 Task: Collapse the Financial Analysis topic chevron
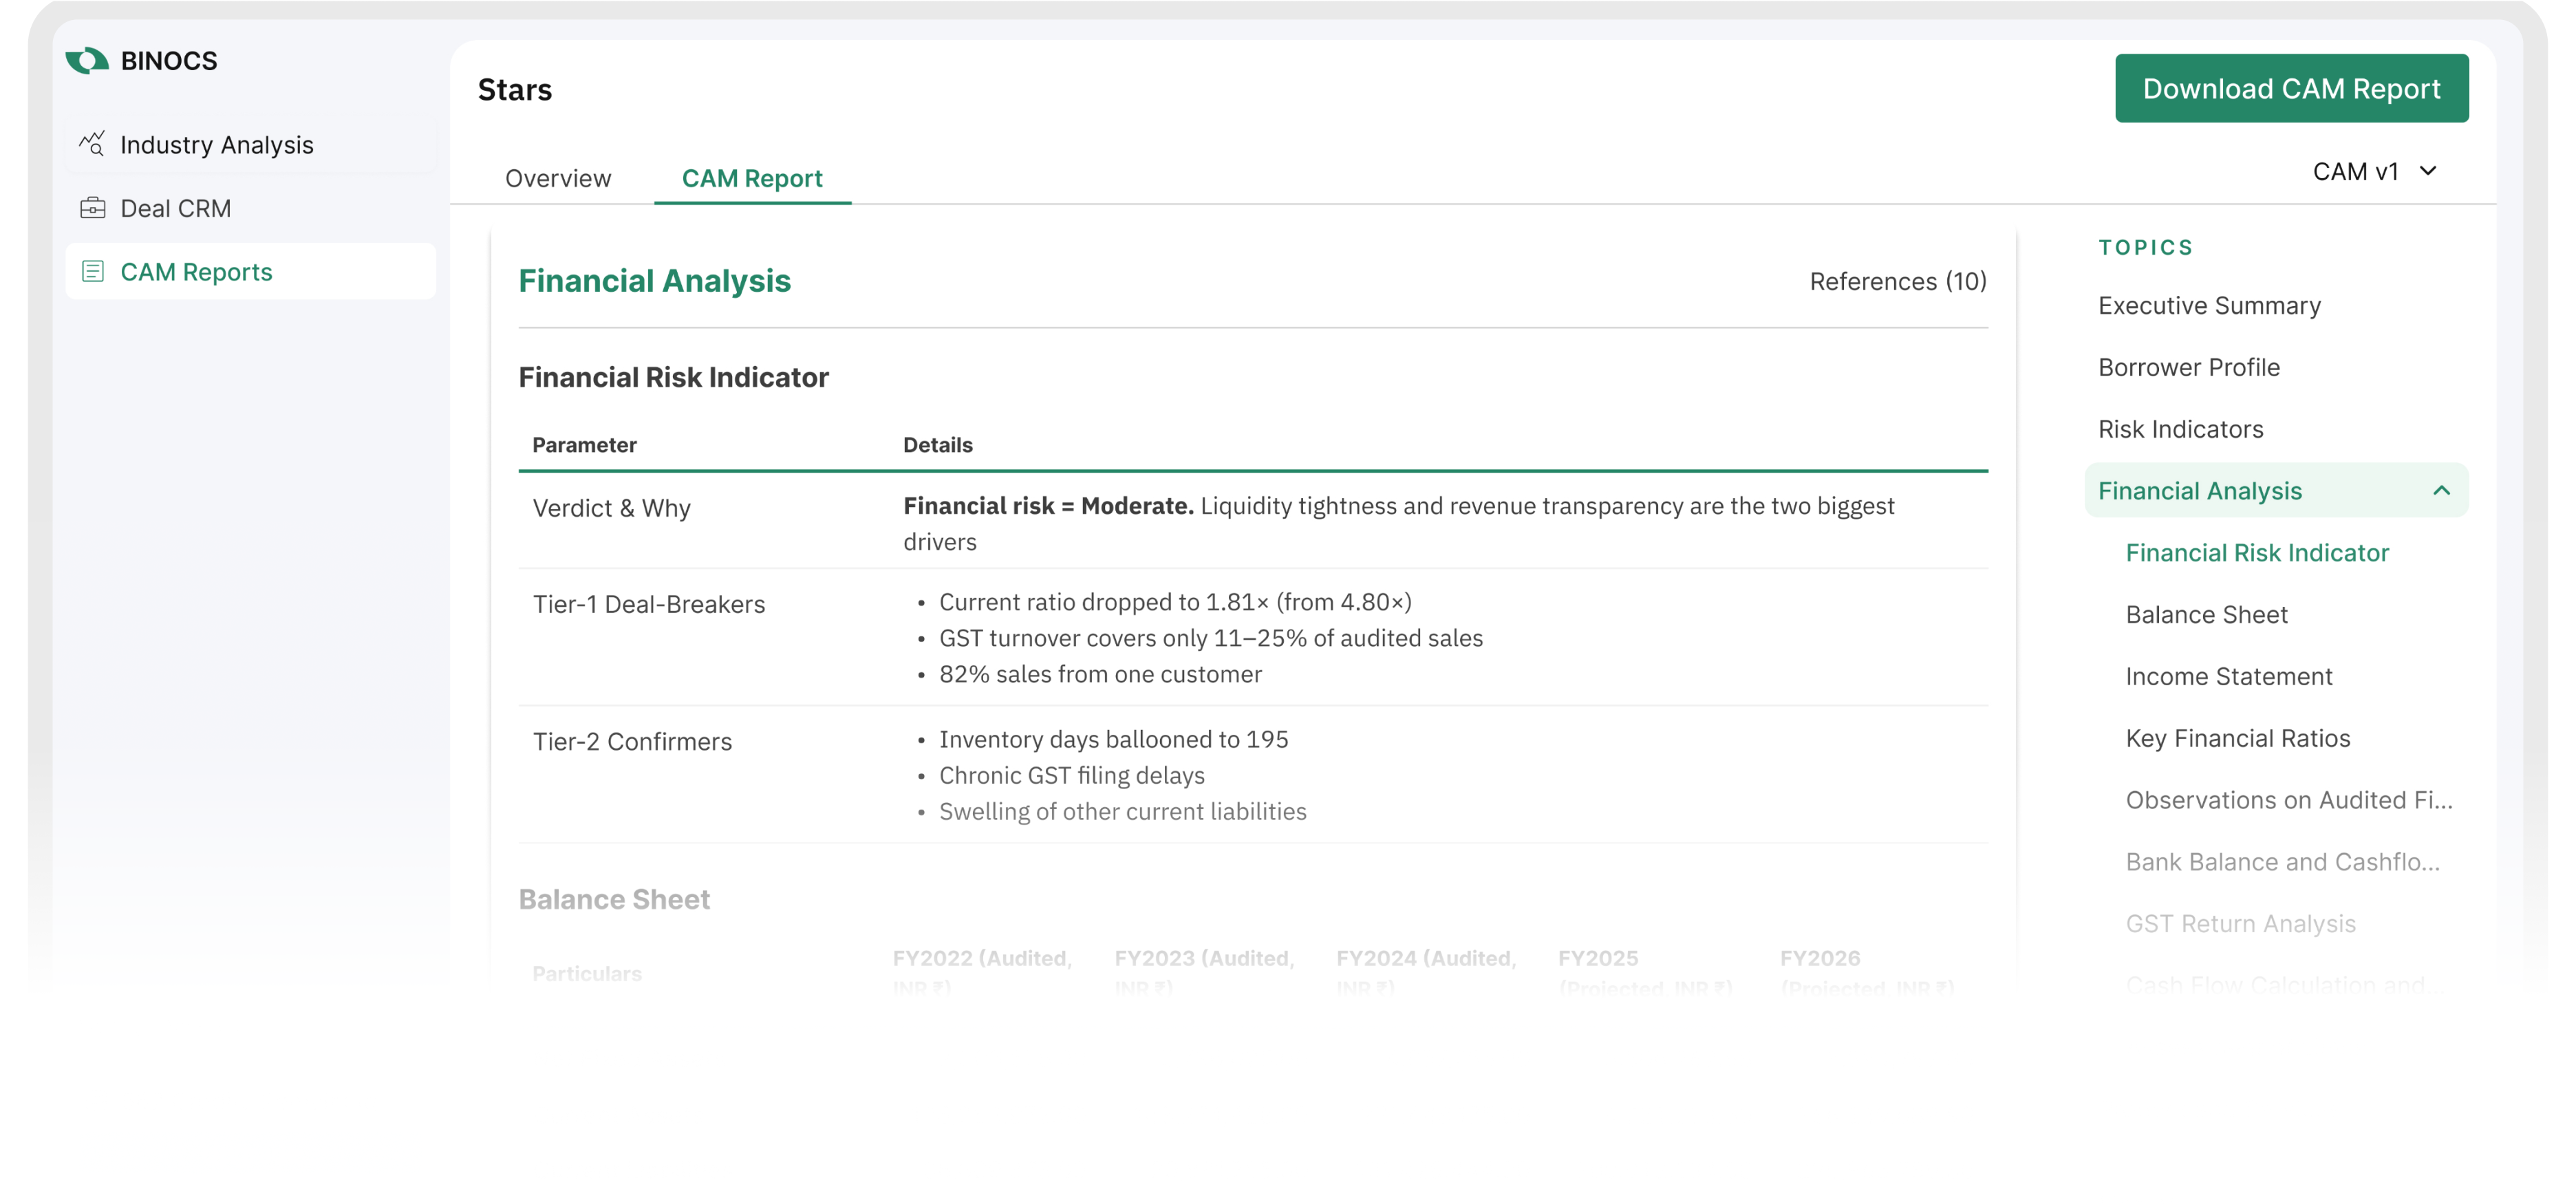(x=2441, y=491)
